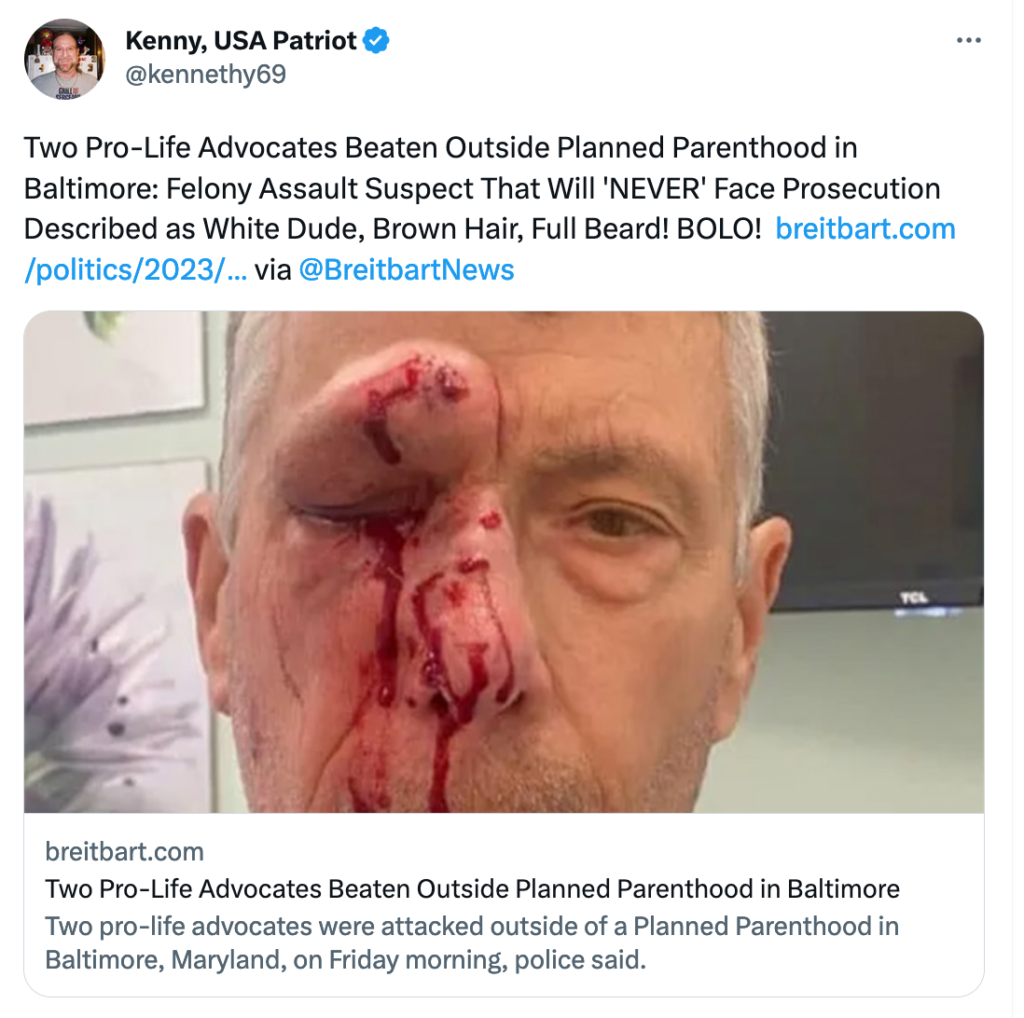Open the three-dot more options menu
1024x1018 pixels.
point(969,41)
